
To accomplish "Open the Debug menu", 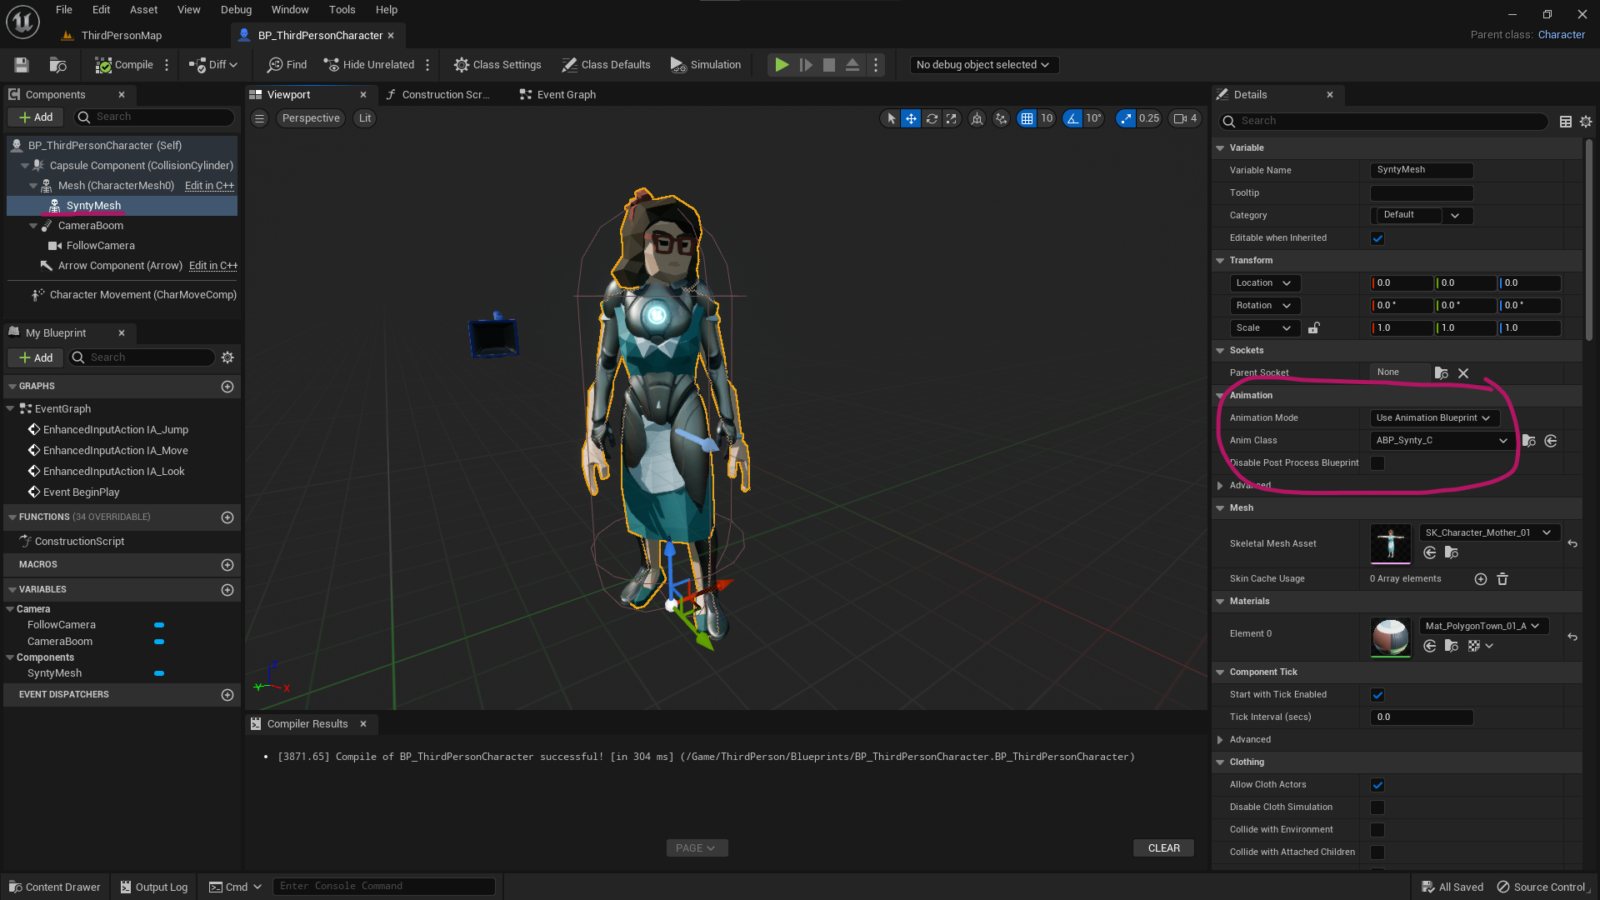I will coord(236,10).
